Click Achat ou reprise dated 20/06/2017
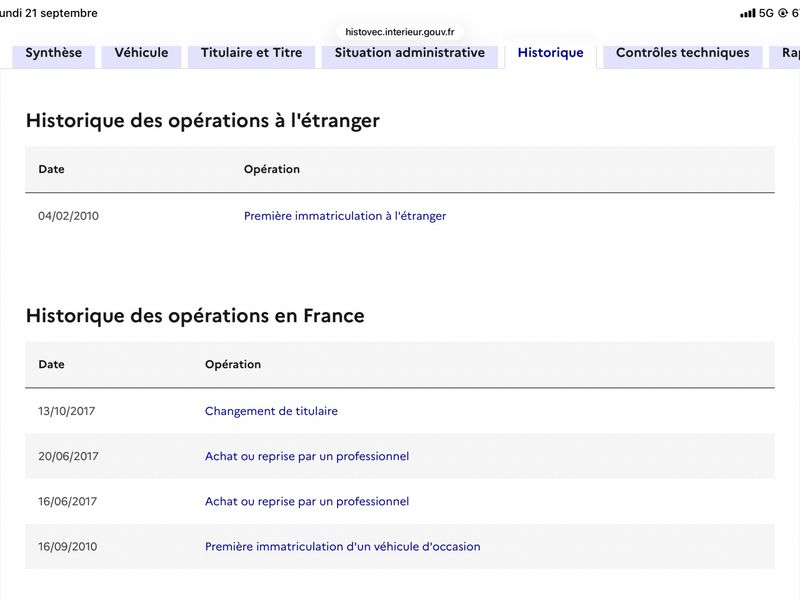This screenshot has height=600, width=800. pos(307,456)
